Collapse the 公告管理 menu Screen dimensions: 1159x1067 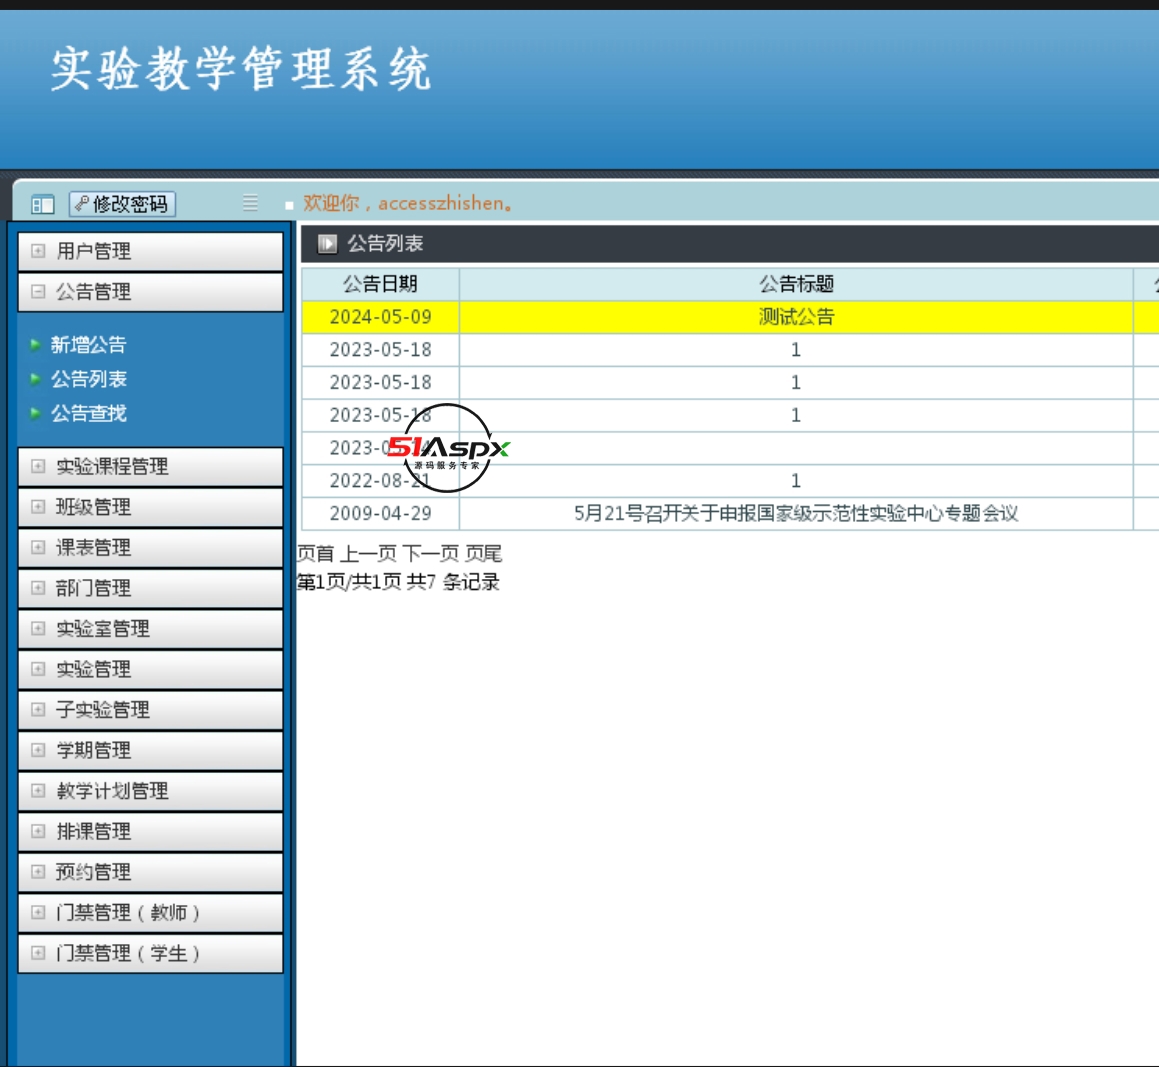click(x=151, y=292)
